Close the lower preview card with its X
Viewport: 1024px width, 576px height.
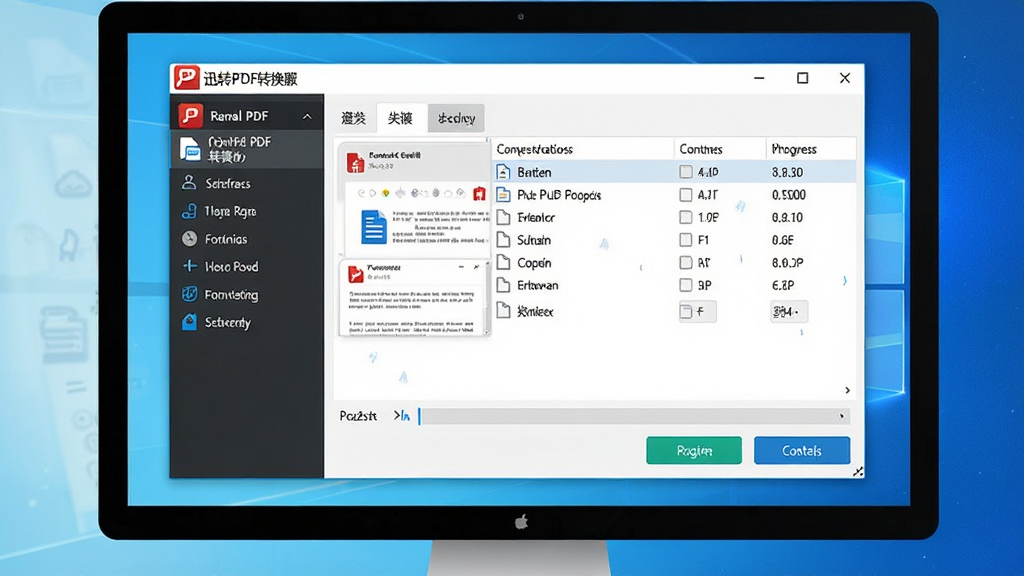click(477, 267)
